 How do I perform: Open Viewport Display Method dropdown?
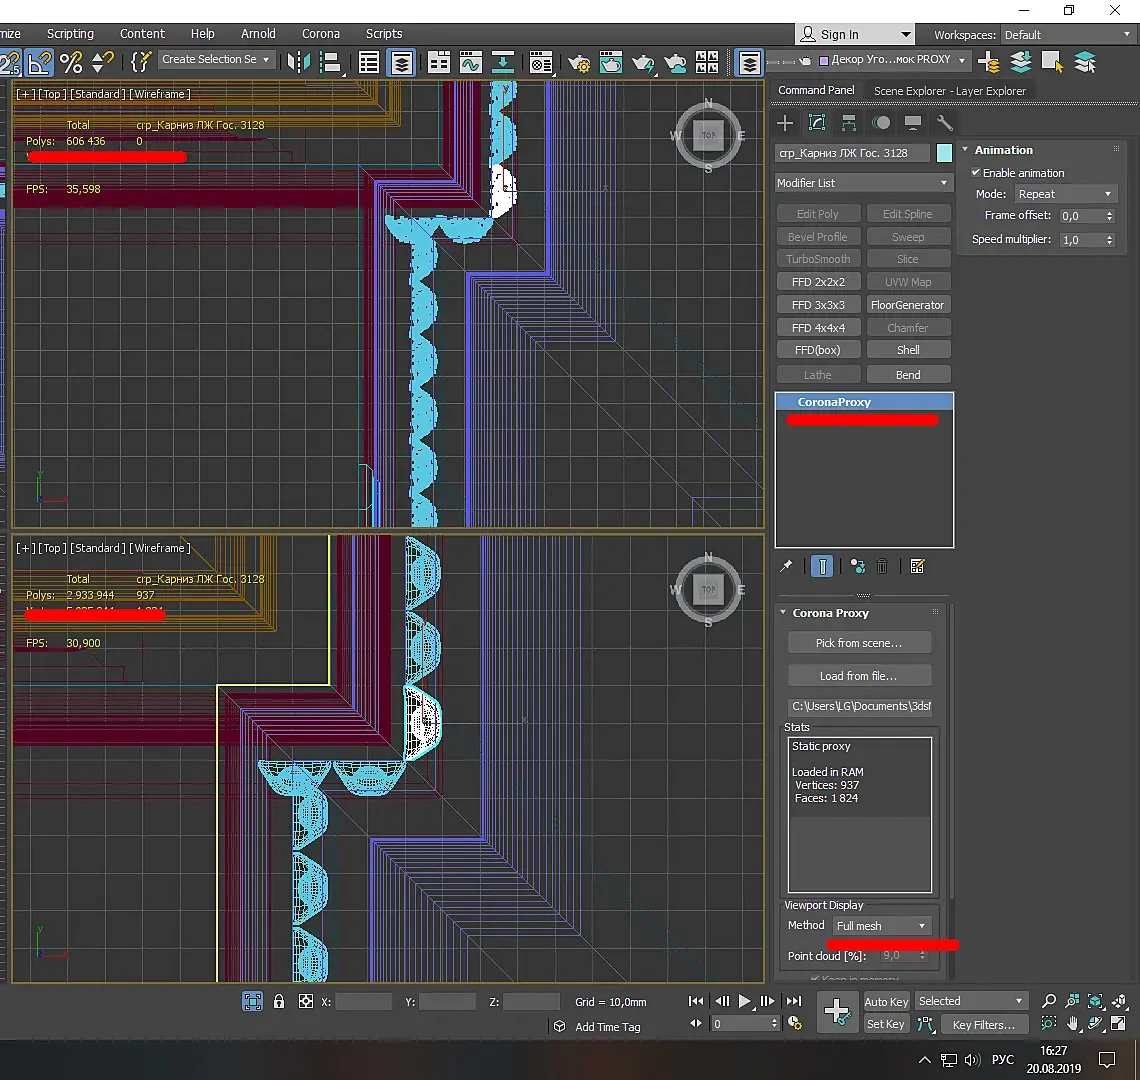(882, 926)
